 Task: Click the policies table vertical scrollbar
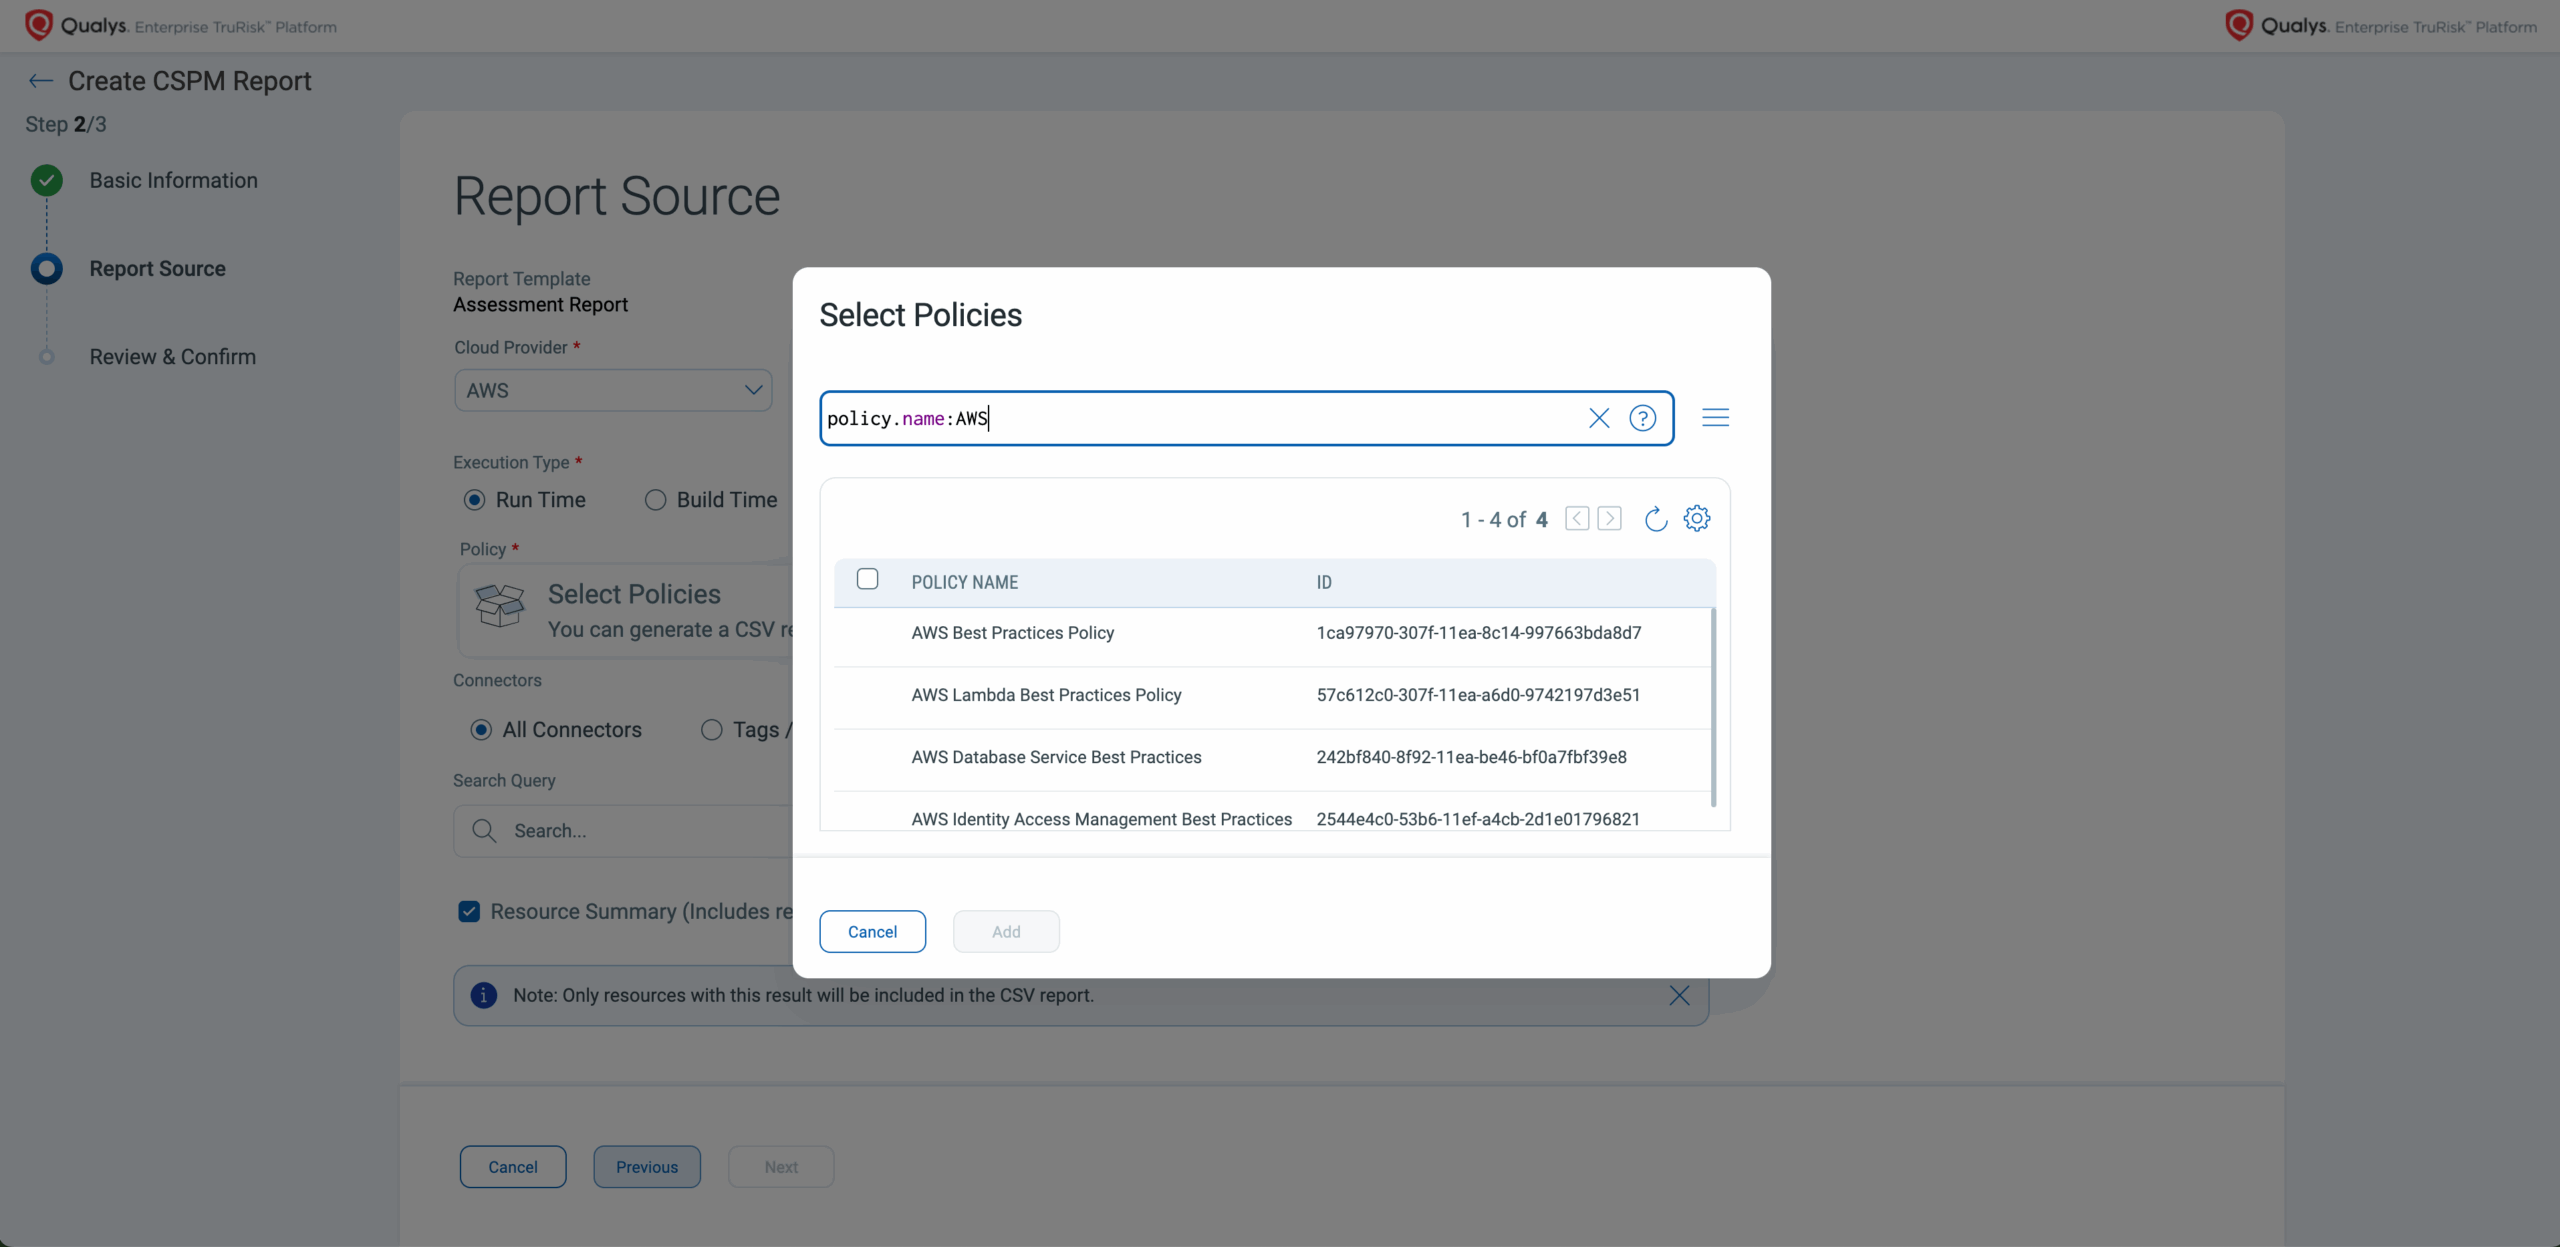pos(1713,706)
